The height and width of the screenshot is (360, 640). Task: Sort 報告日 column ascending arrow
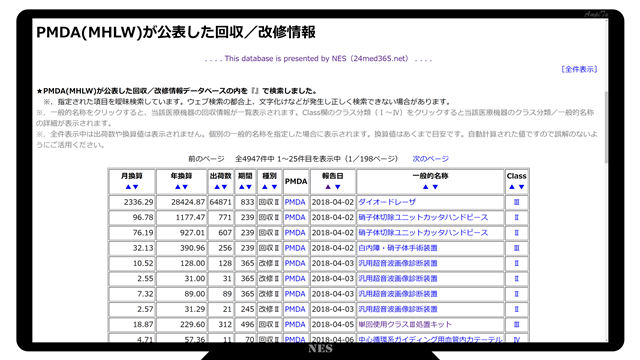(x=328, y=187)
